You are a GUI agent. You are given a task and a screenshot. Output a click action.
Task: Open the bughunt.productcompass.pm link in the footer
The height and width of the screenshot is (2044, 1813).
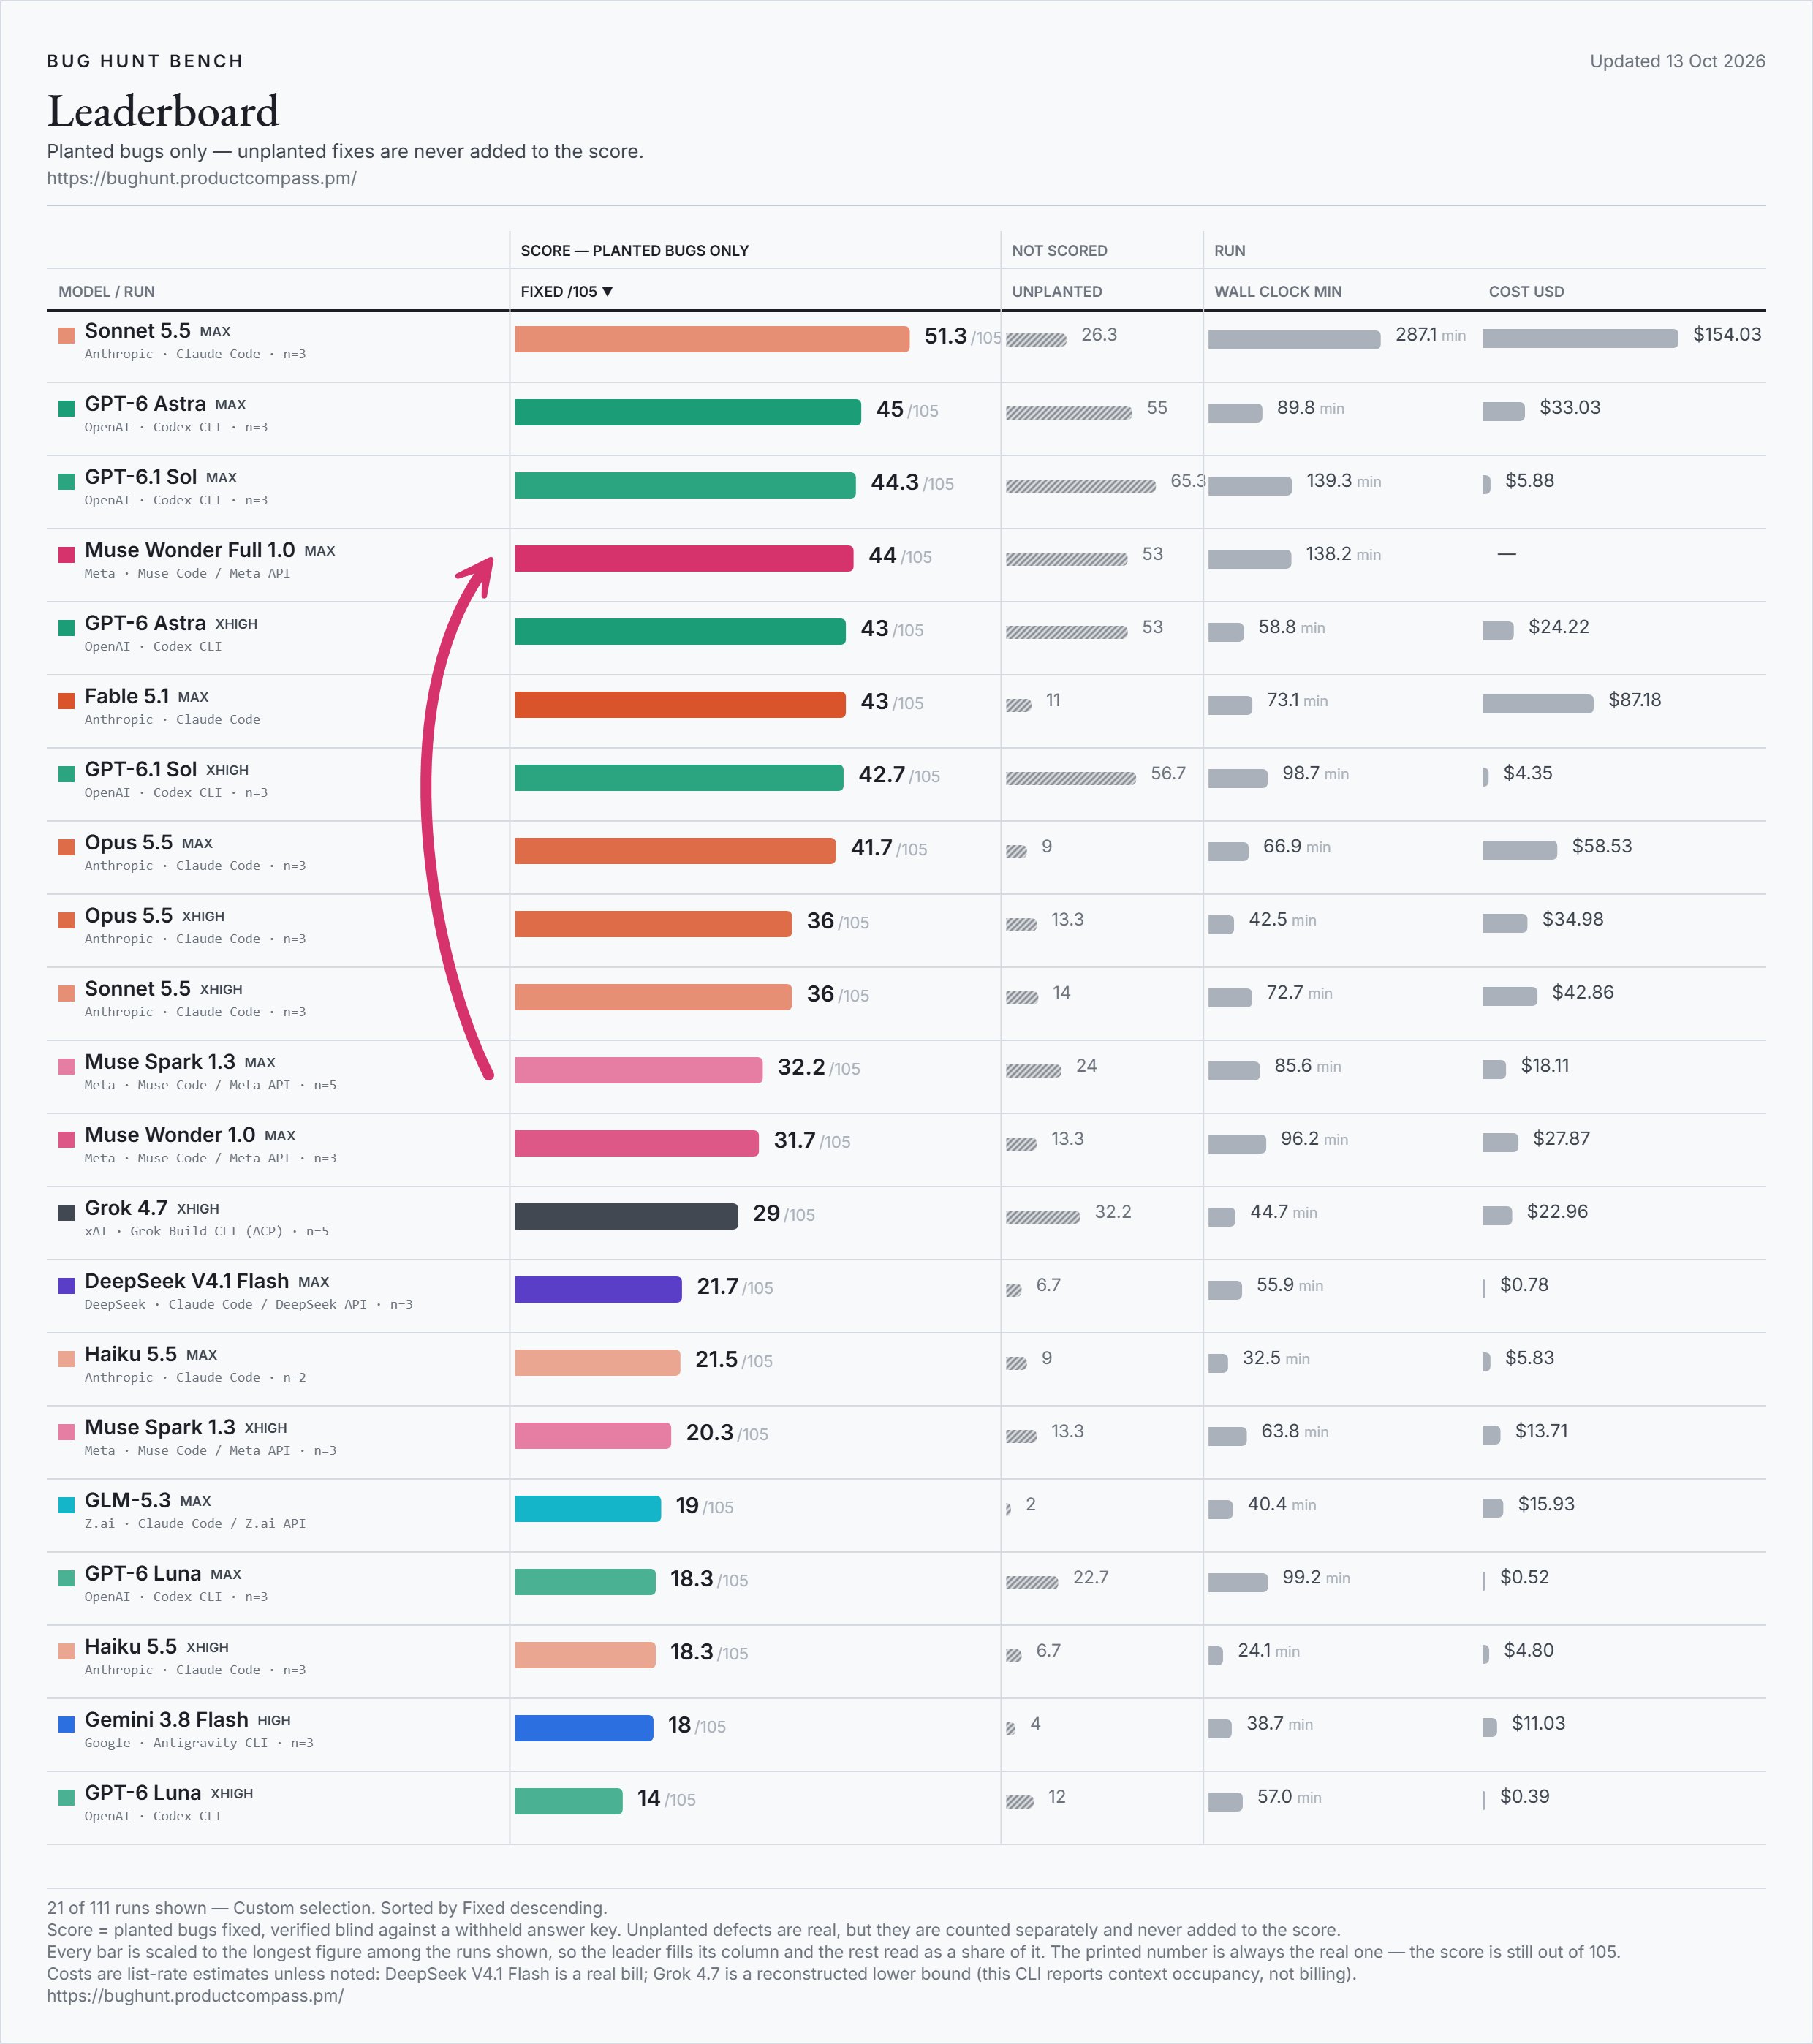pos(195,1995)
